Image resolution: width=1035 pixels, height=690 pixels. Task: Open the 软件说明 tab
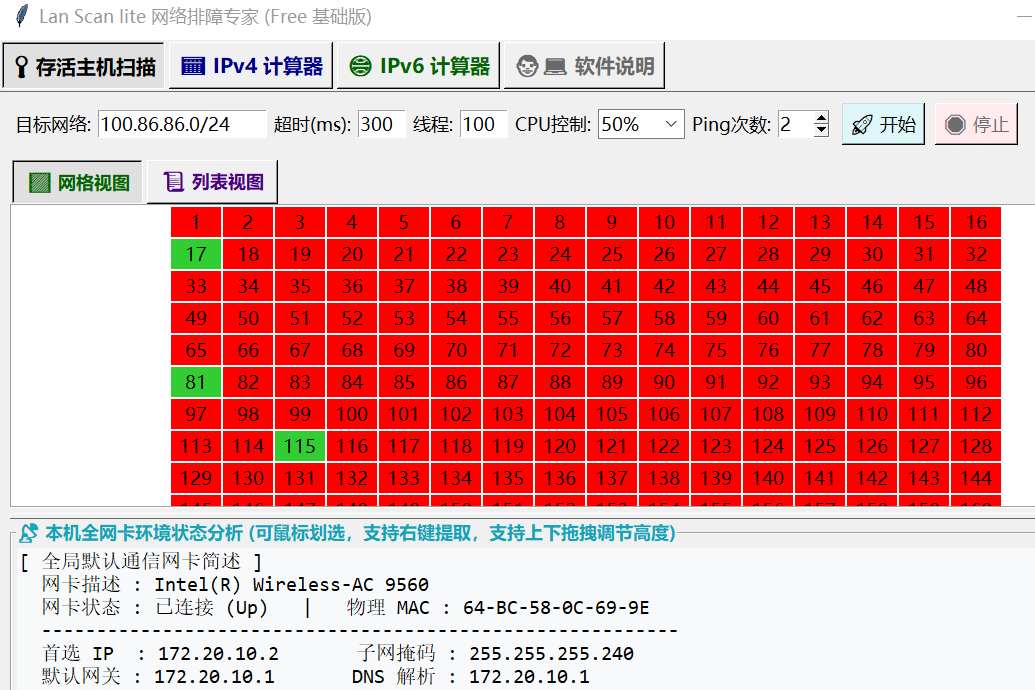pos(584,66)
